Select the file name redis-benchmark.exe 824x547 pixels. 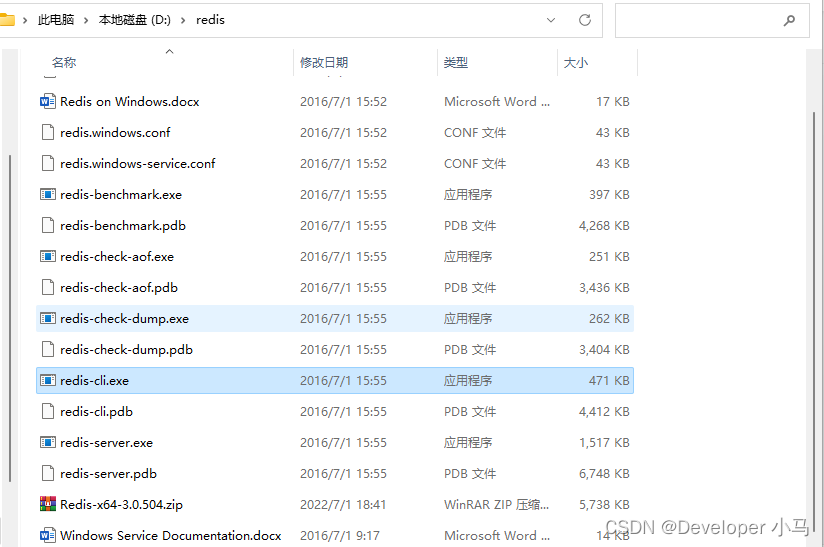click(x=121, y=194)
